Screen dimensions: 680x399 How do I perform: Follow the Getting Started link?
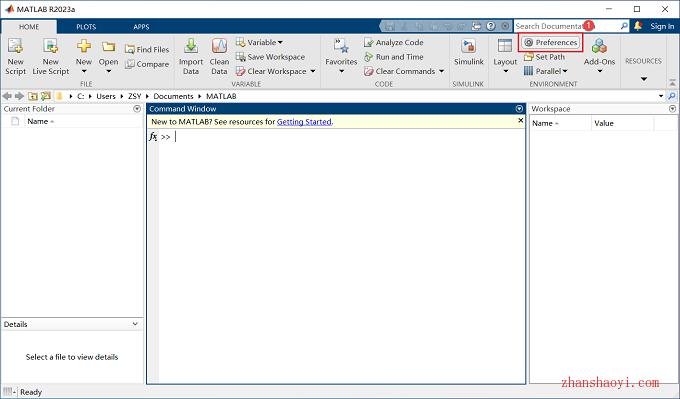[304, 122]
